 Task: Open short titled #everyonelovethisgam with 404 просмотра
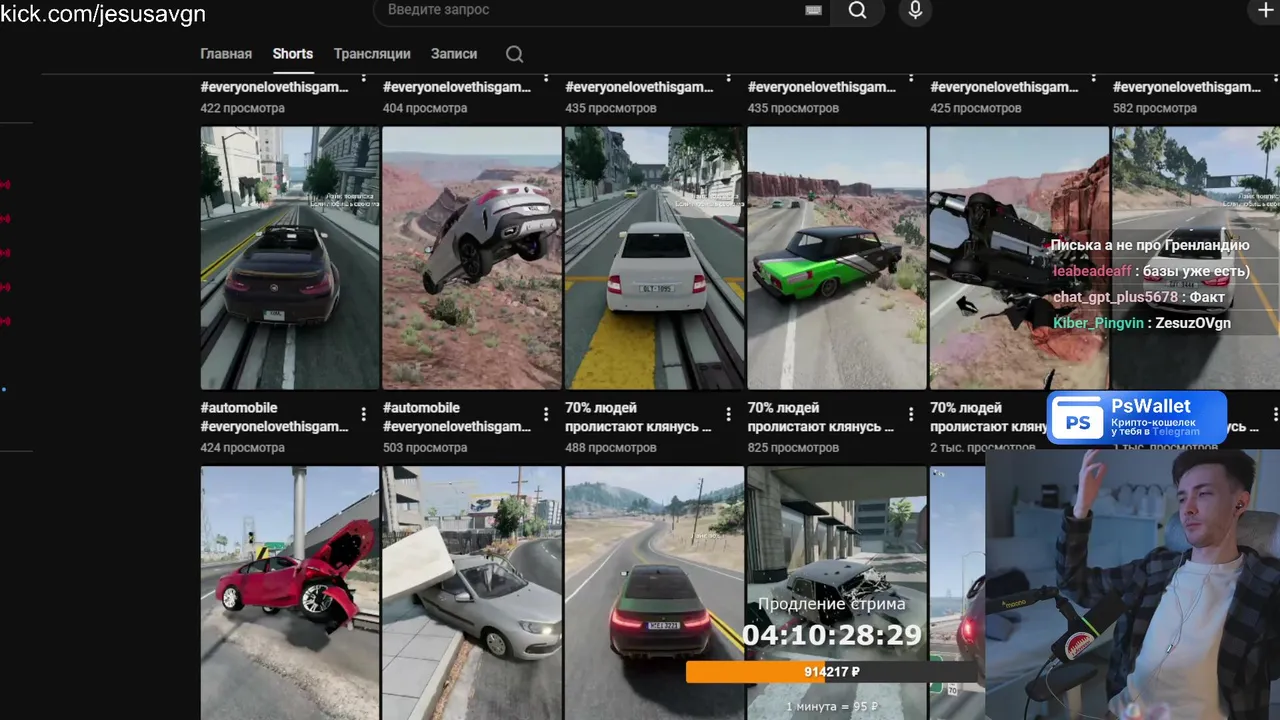tap(457, 87)
